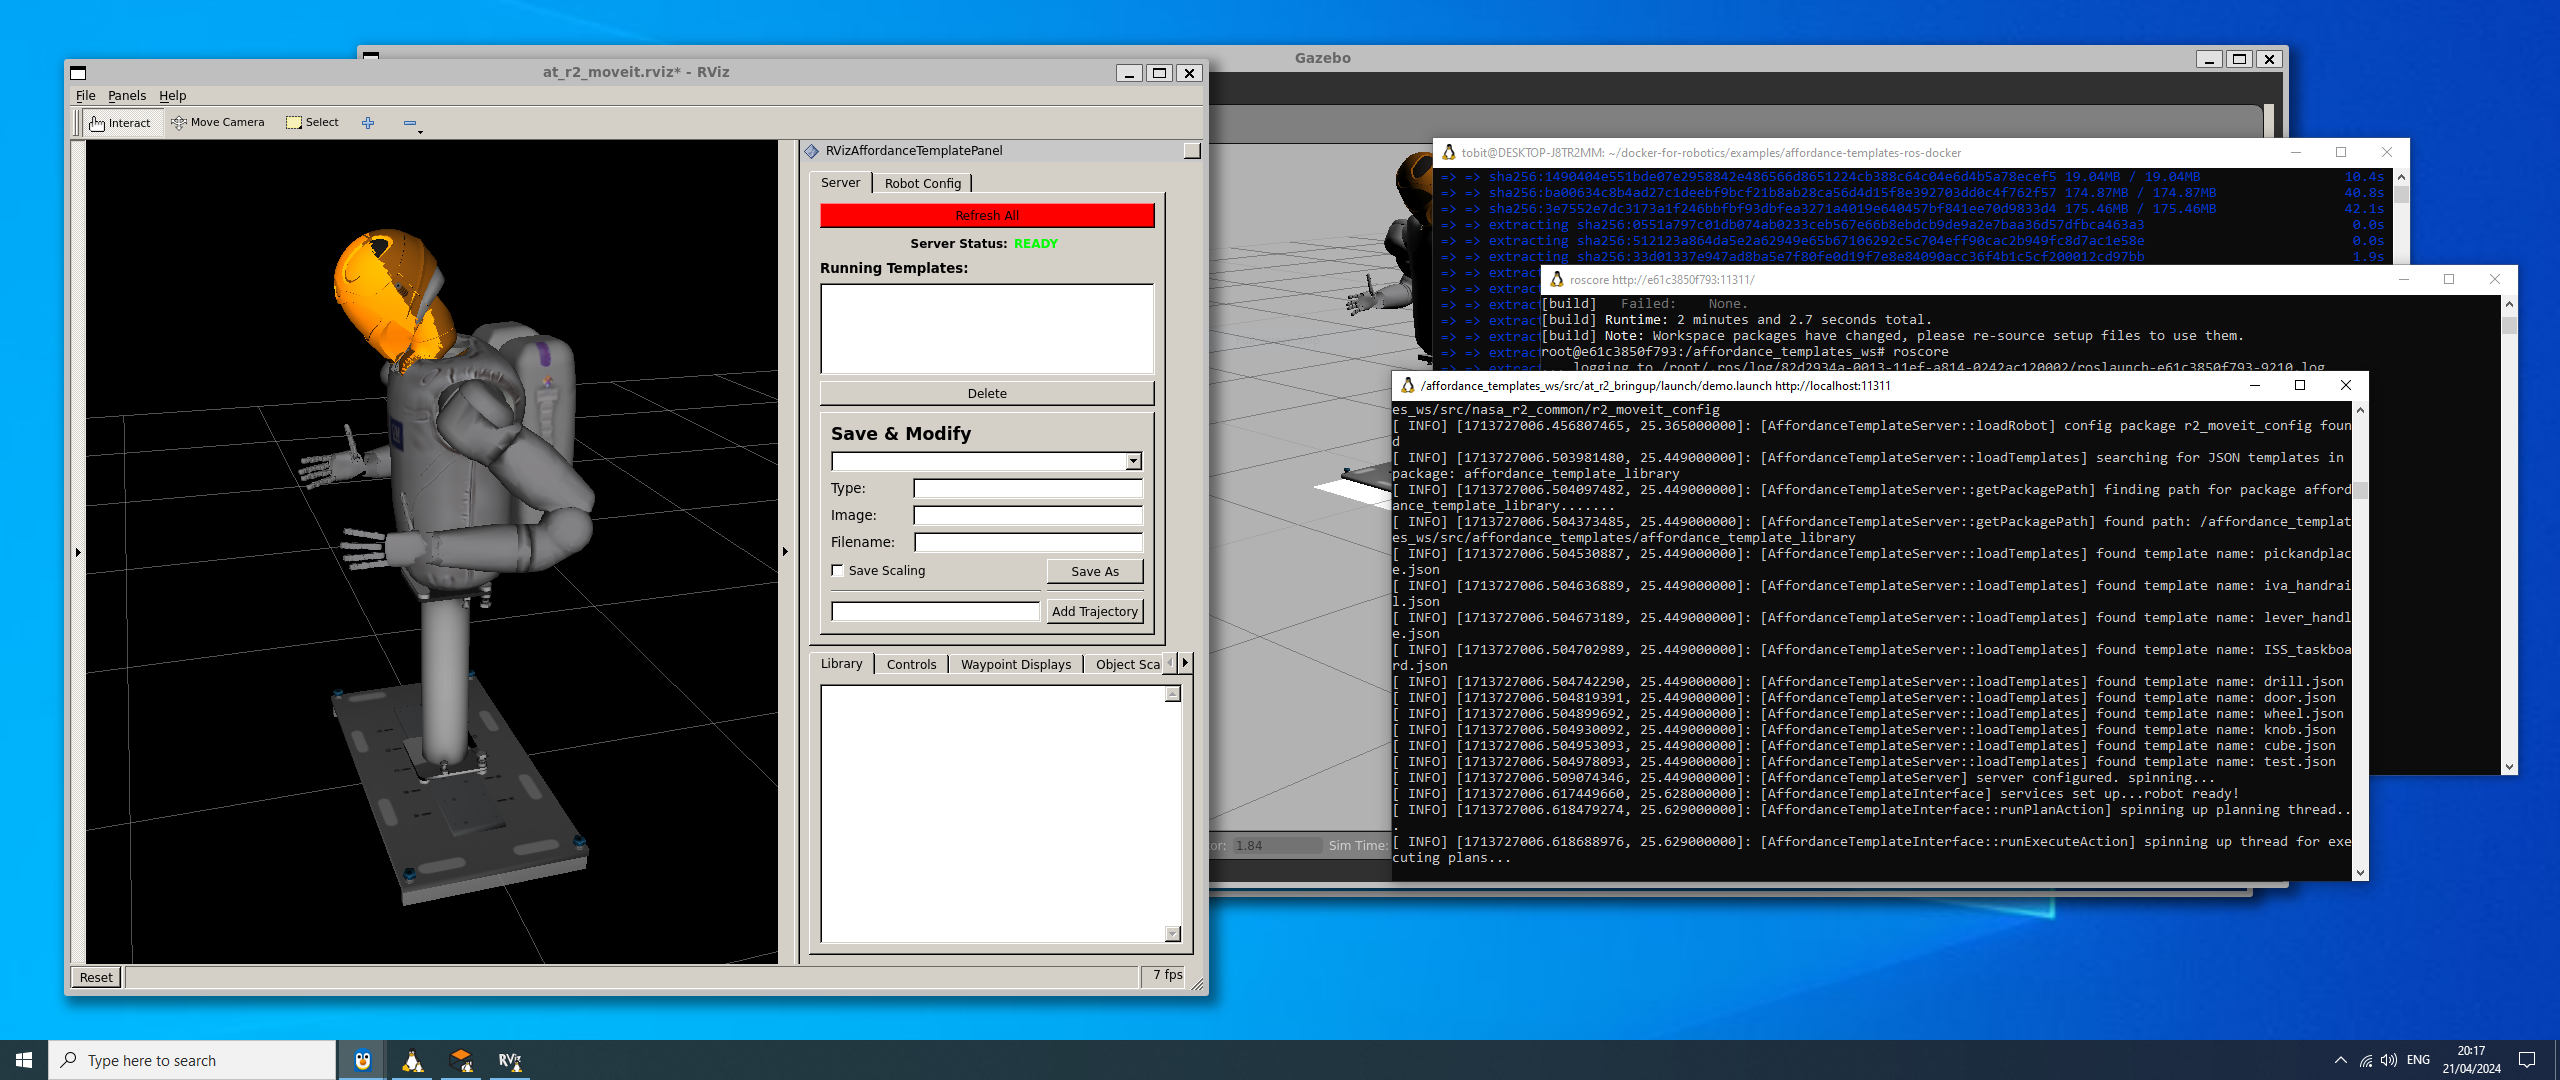Open the Controls tab
2560x1080 pixels.
911,664
